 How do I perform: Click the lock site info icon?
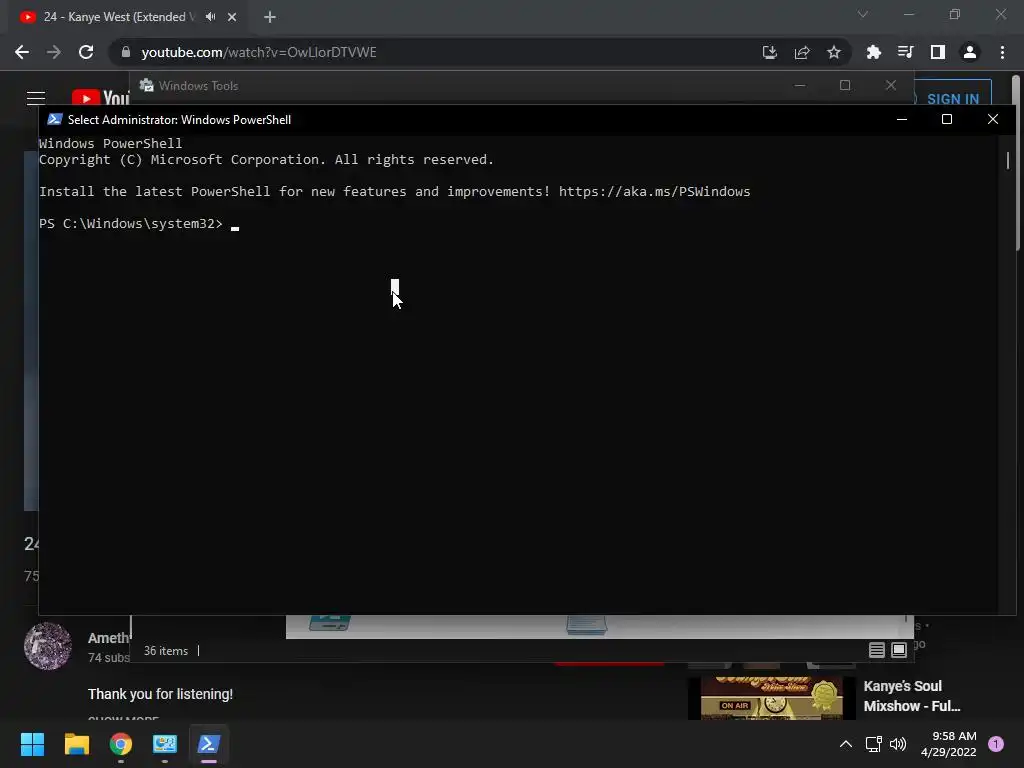click(126, 52)
